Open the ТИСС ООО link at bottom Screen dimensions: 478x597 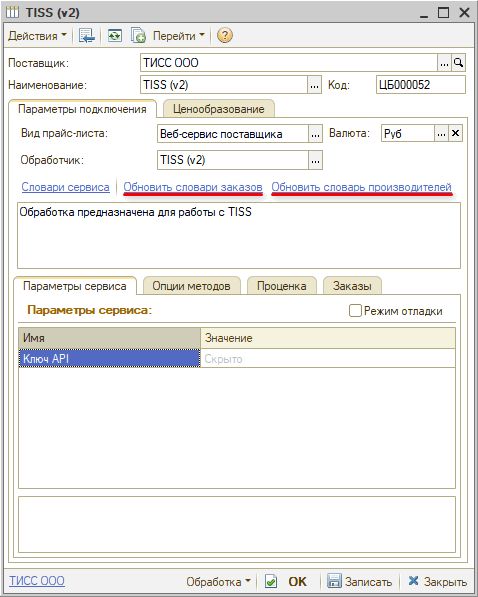pyautogui.click(x=37, y=581)
